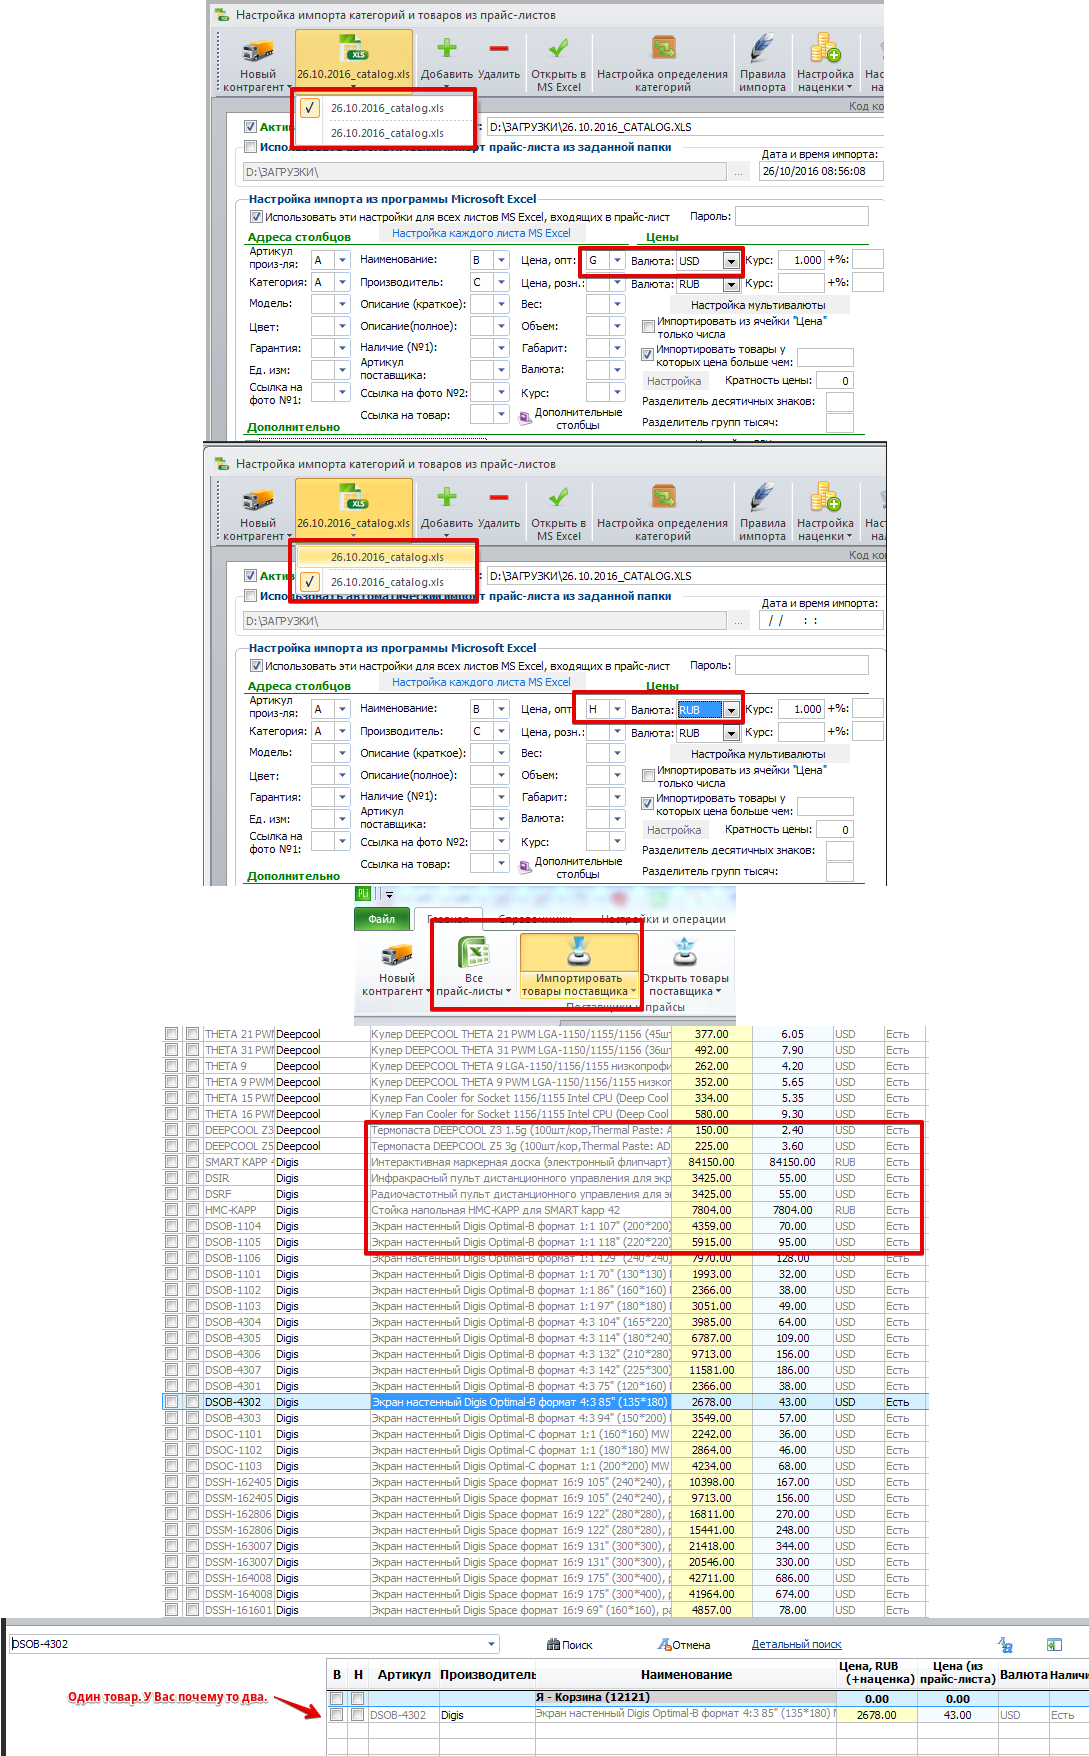Screen dimensions: 1089x1756
Task: Click the Настройка button, upper window
Action: (x=674, y=381)
